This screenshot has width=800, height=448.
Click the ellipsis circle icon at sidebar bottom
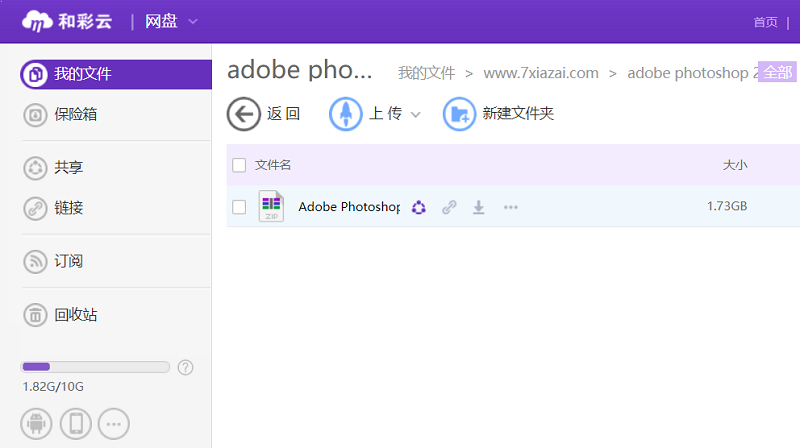pos(114,424)
